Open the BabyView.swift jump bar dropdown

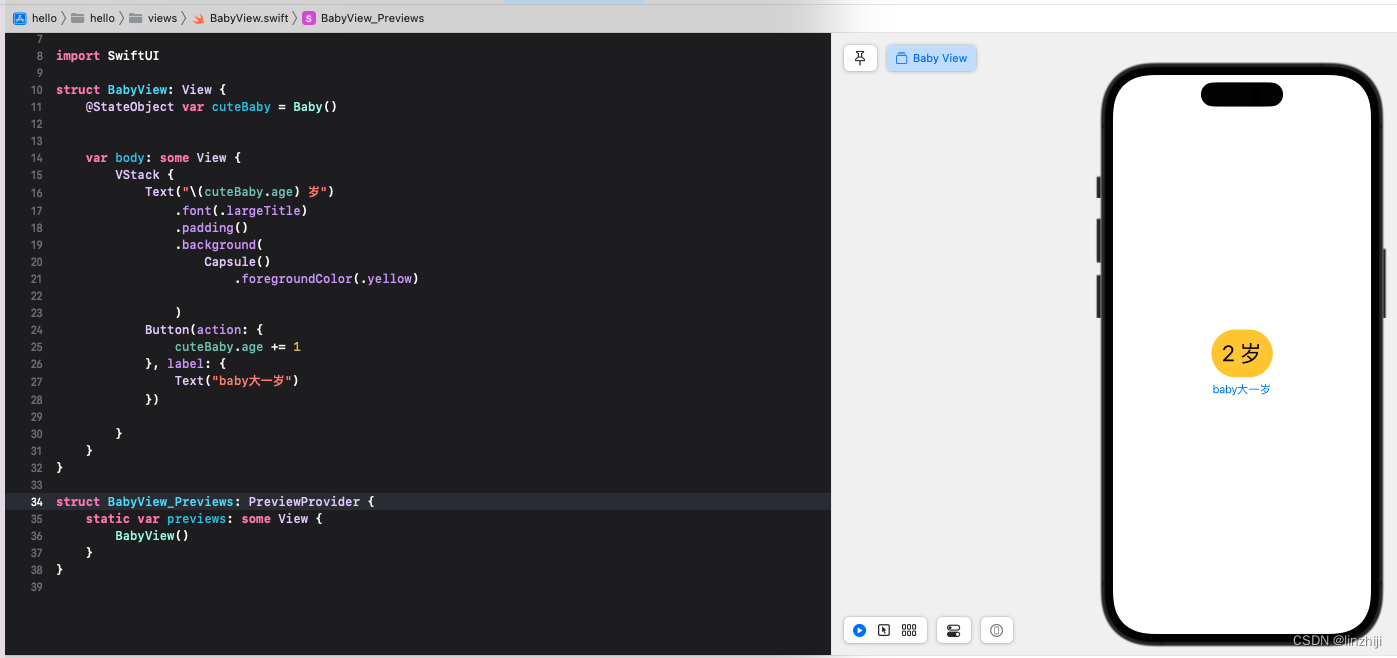click(x=247, y=18)
